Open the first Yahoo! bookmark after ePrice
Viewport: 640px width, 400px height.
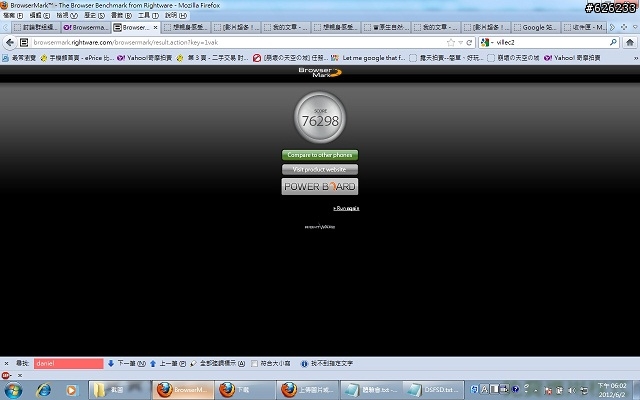pyautogui.click(x=144, y=58)
